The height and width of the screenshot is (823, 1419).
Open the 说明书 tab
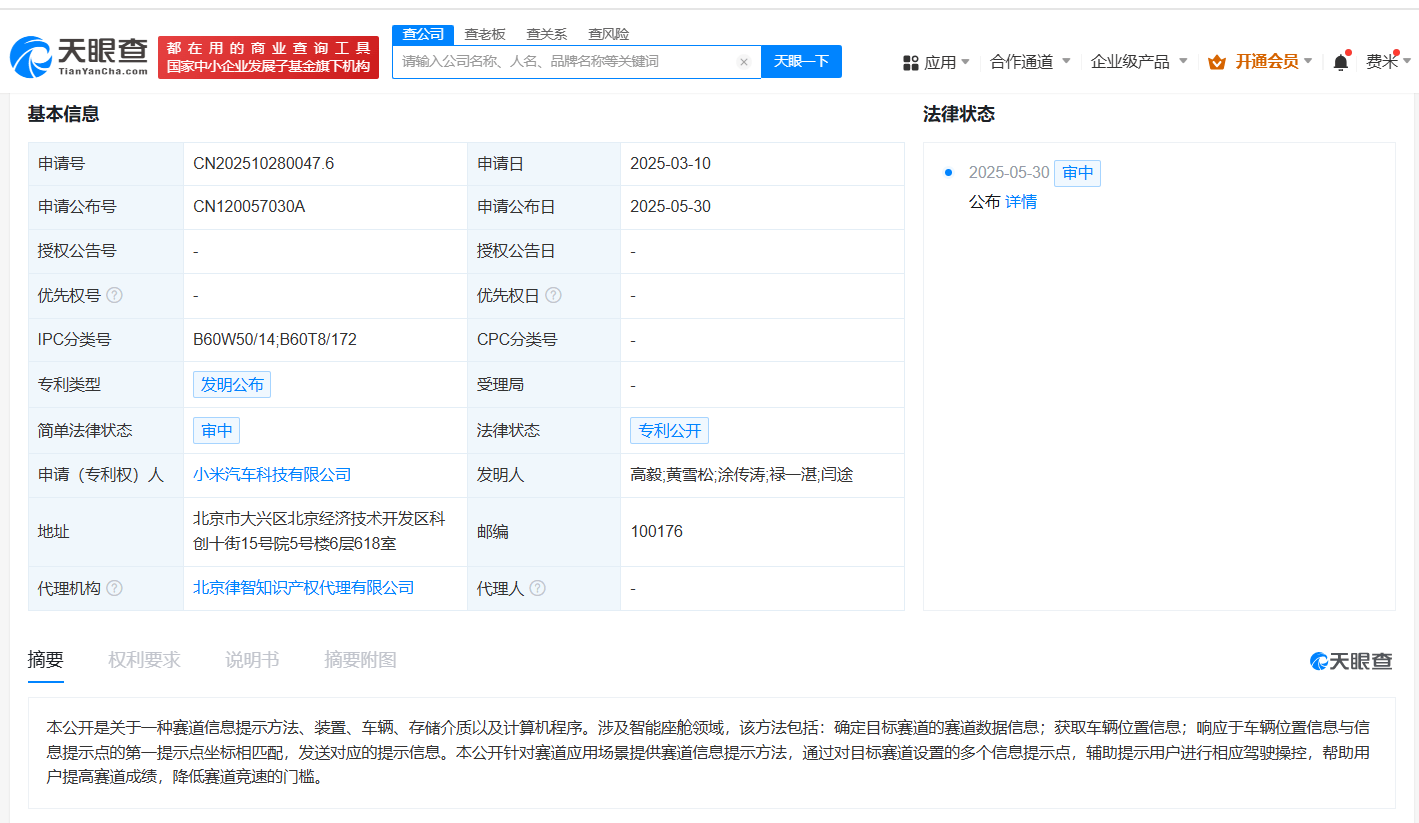(252, 660)
